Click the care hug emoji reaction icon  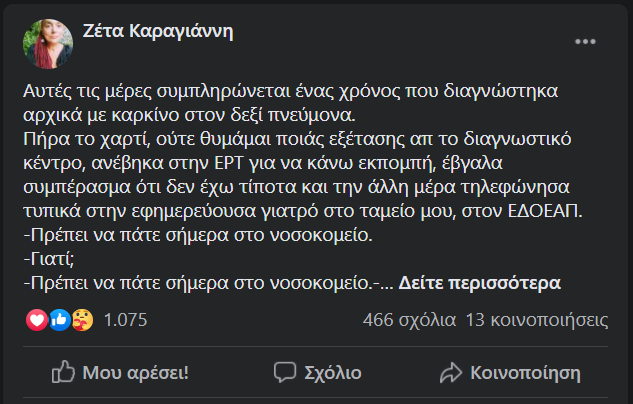pyautogui.click(x=83, y=320)
